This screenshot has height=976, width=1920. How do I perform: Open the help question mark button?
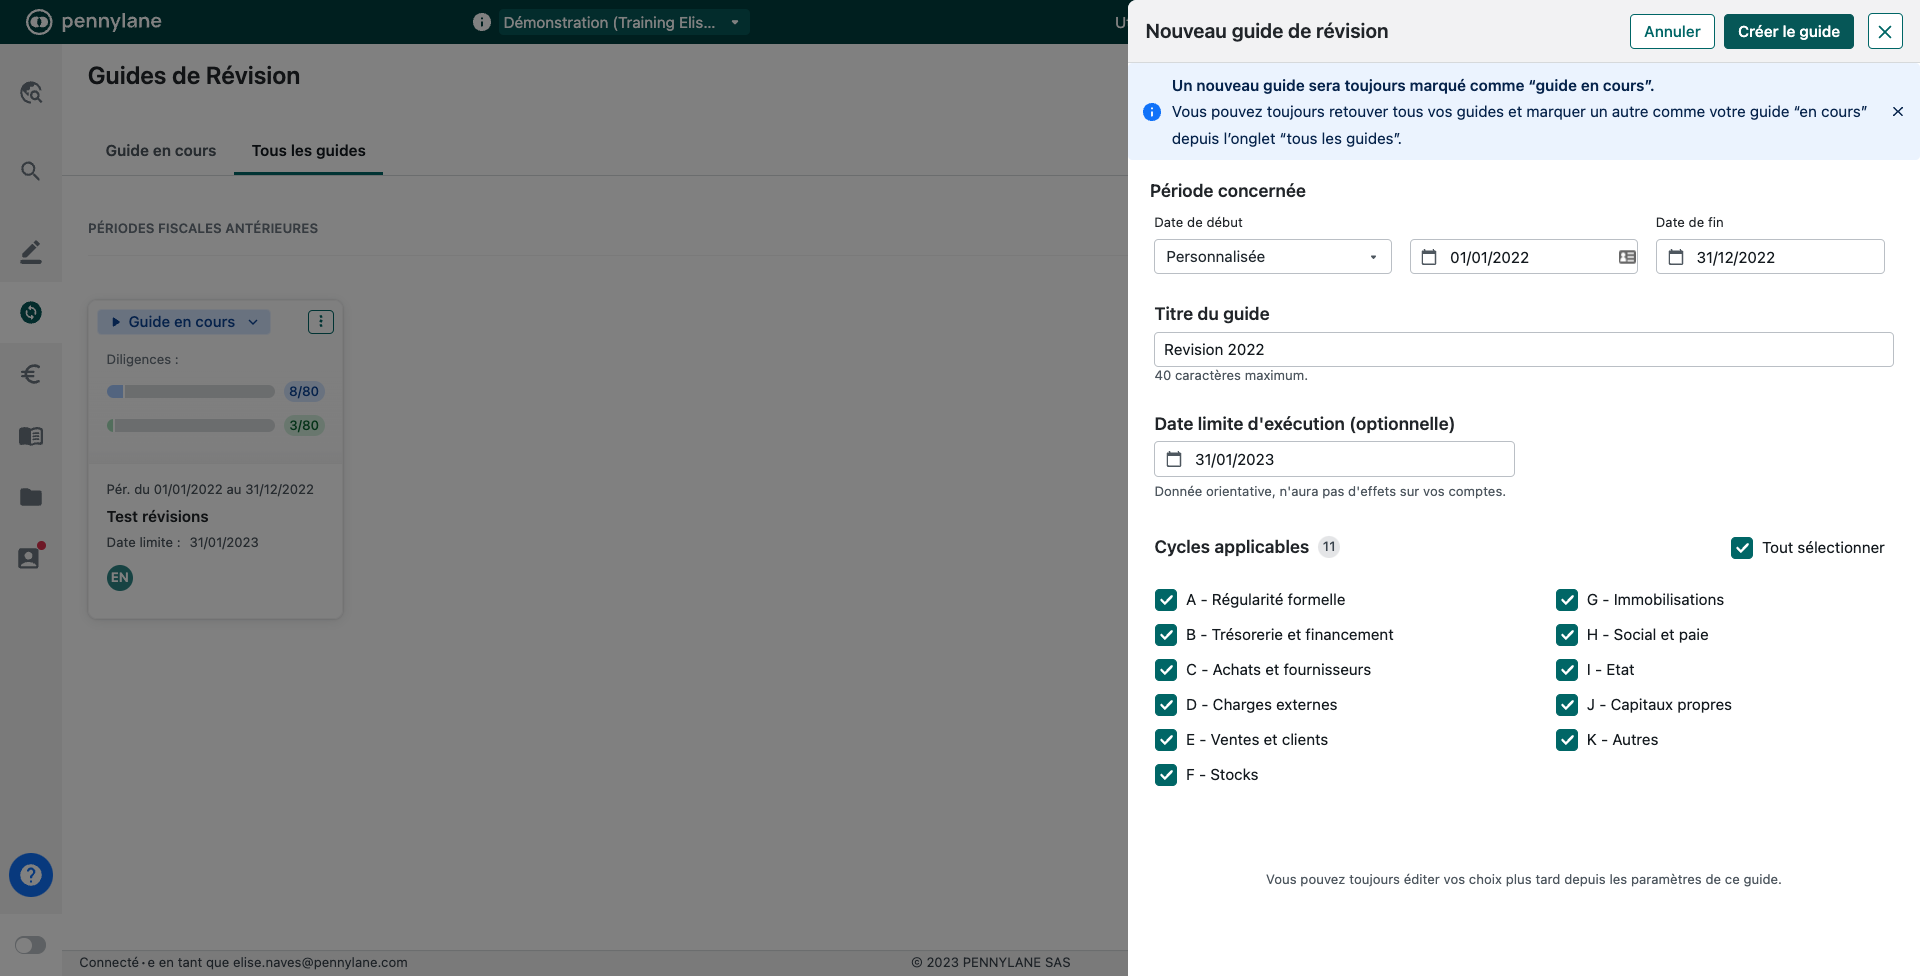[x=31, y=875]
